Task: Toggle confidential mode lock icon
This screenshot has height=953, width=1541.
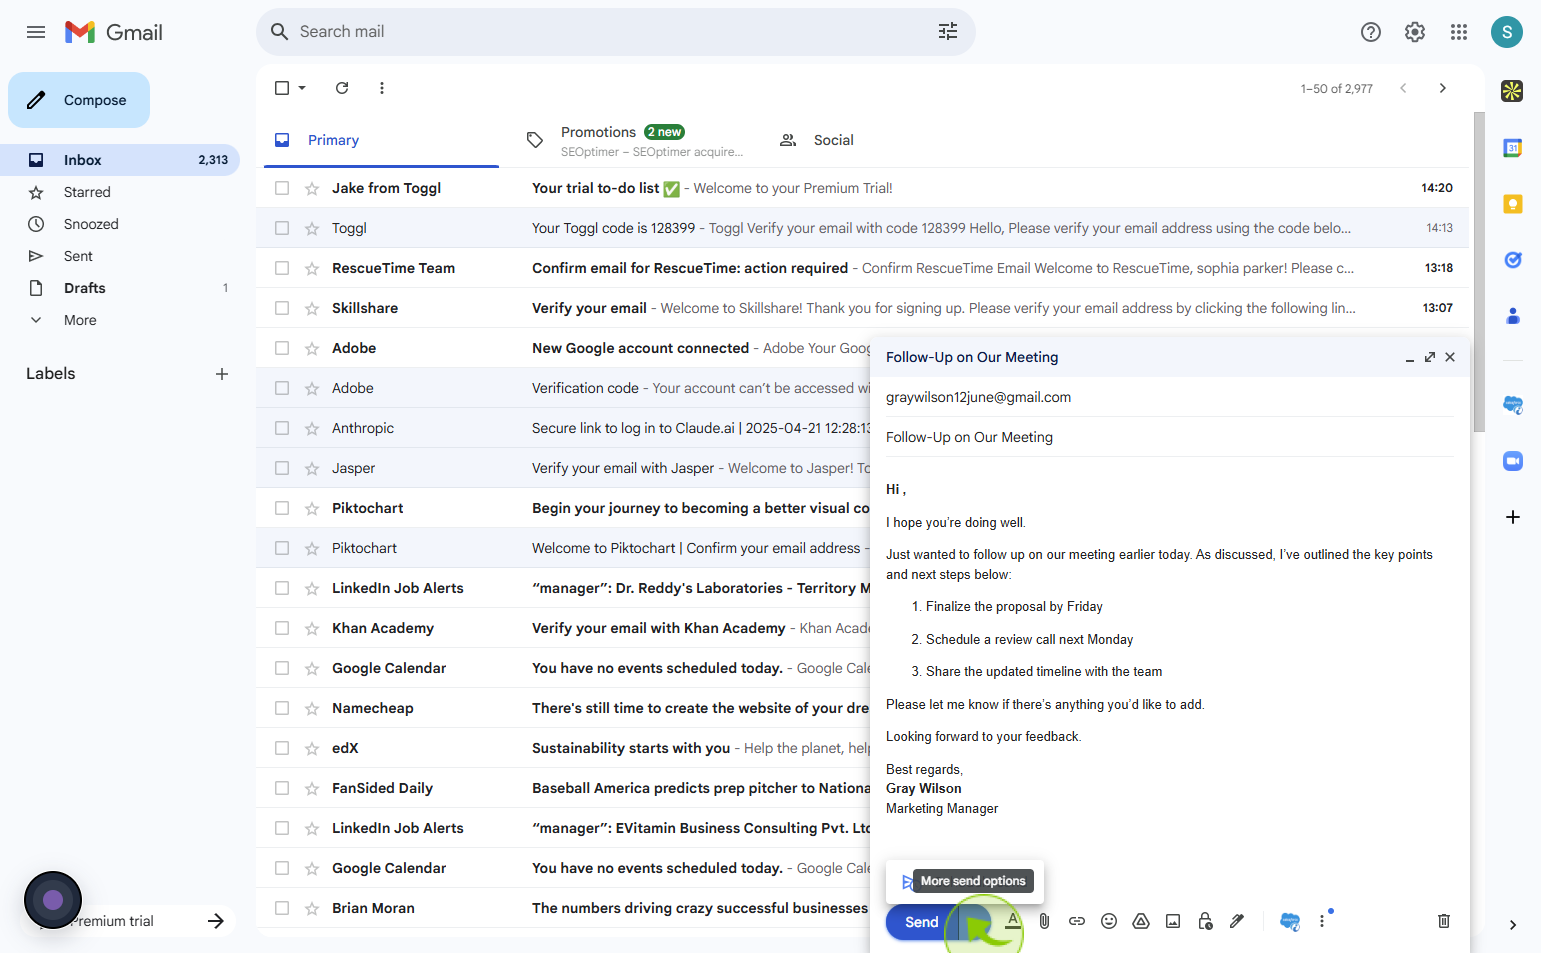Action: pos(1205,921)
